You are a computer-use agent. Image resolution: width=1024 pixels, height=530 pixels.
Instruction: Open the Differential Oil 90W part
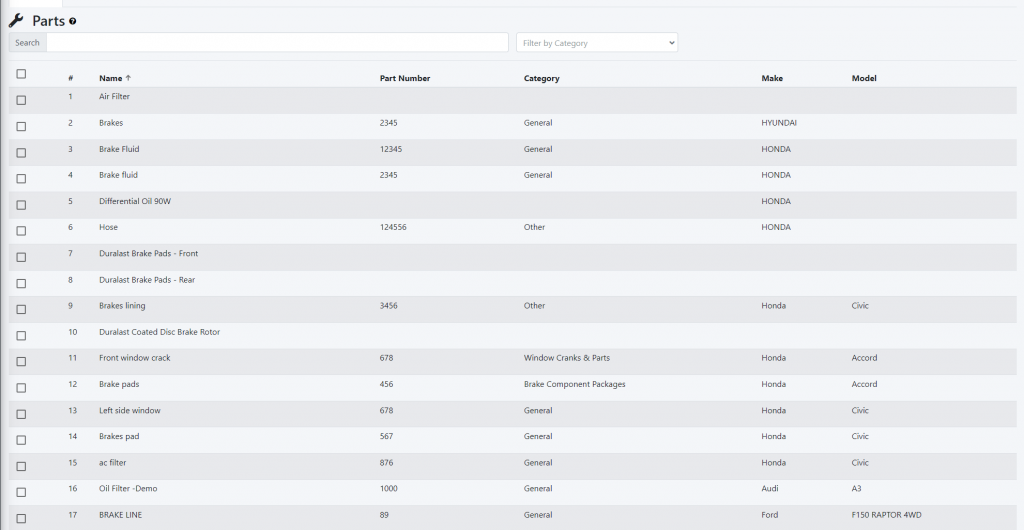[x=135, y=201]
